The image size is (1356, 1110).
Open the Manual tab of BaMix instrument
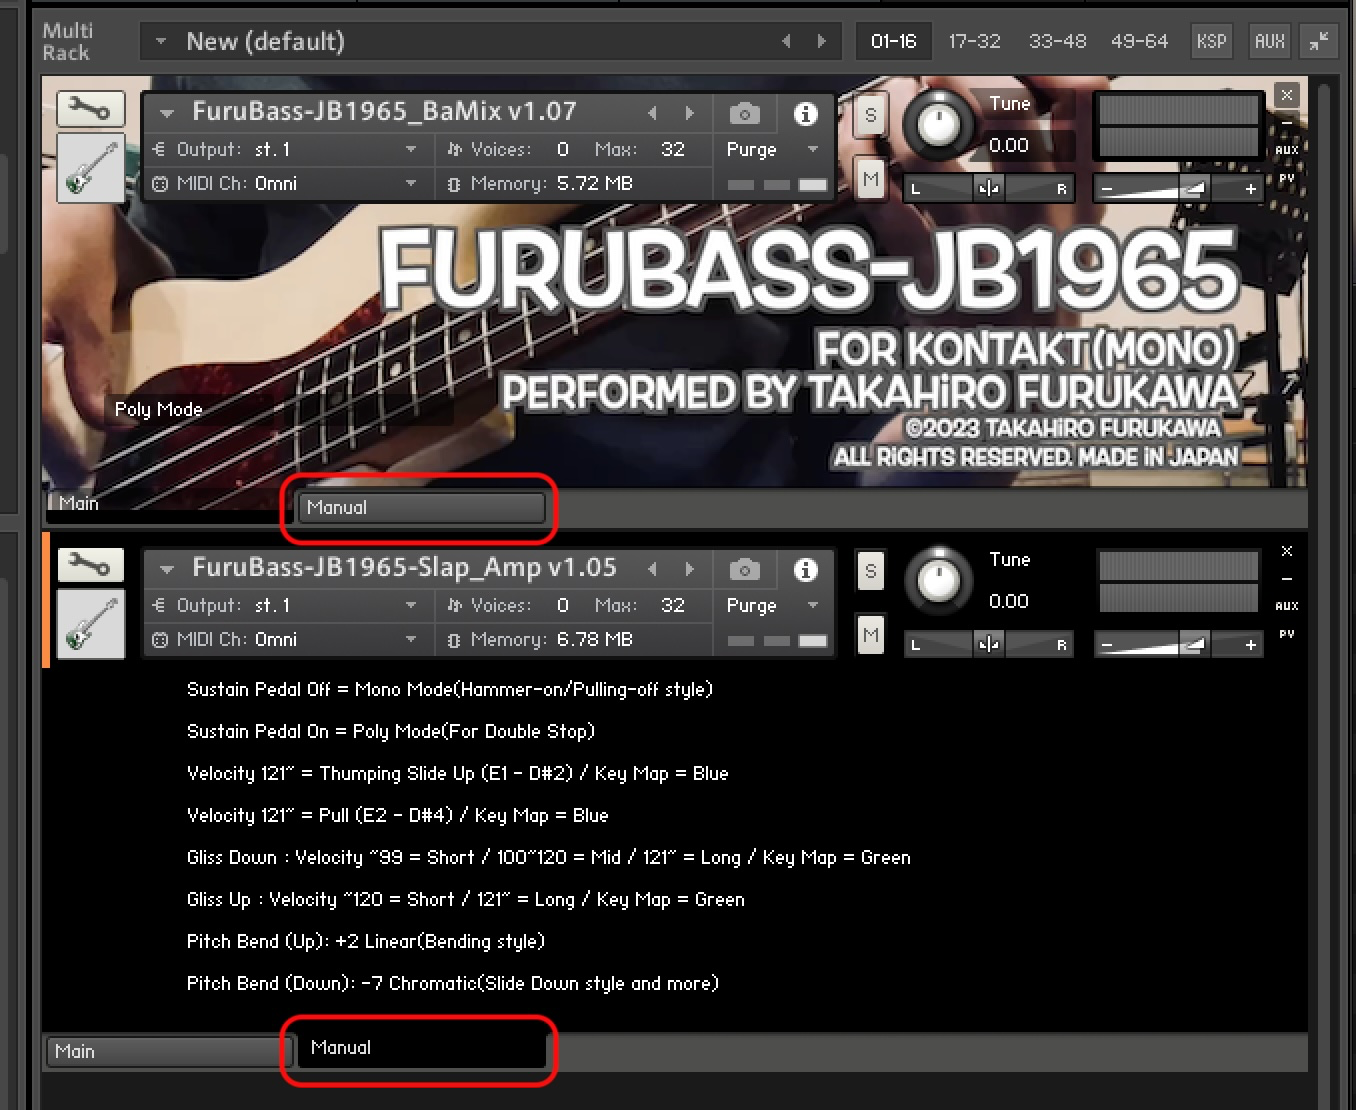[x=421, y=508]
